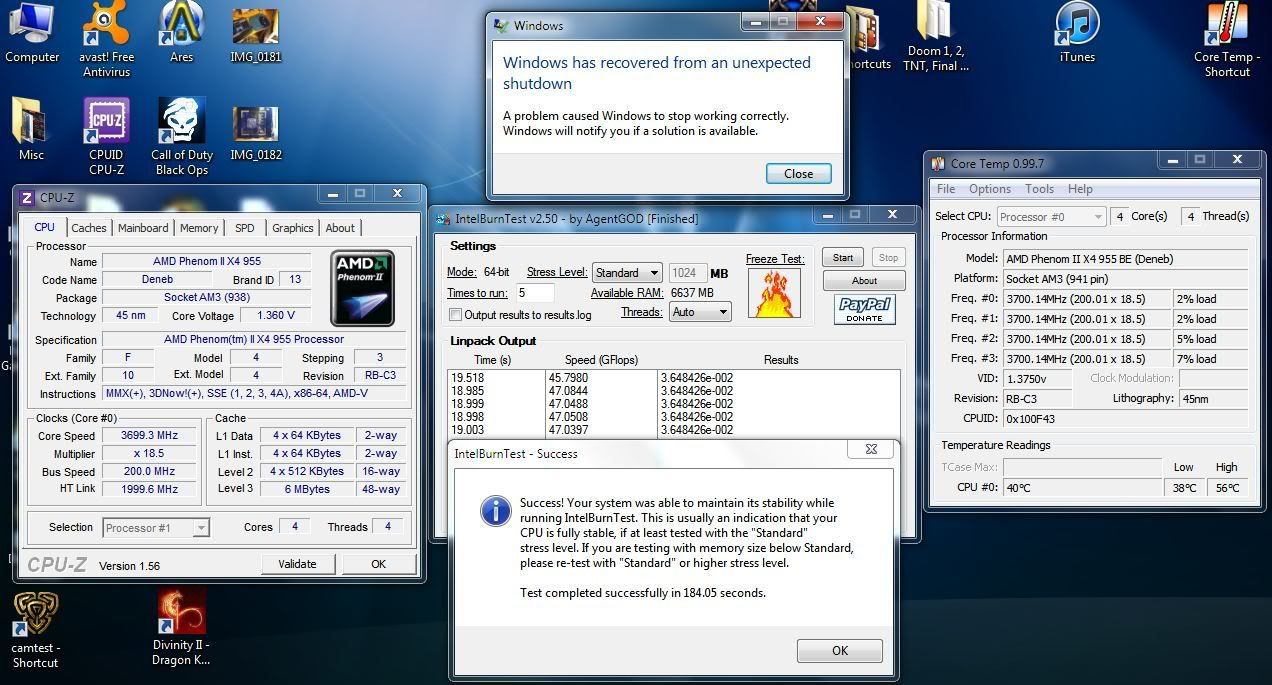Click the Bus Speed value 200.0 MHz

pos(149,471)
